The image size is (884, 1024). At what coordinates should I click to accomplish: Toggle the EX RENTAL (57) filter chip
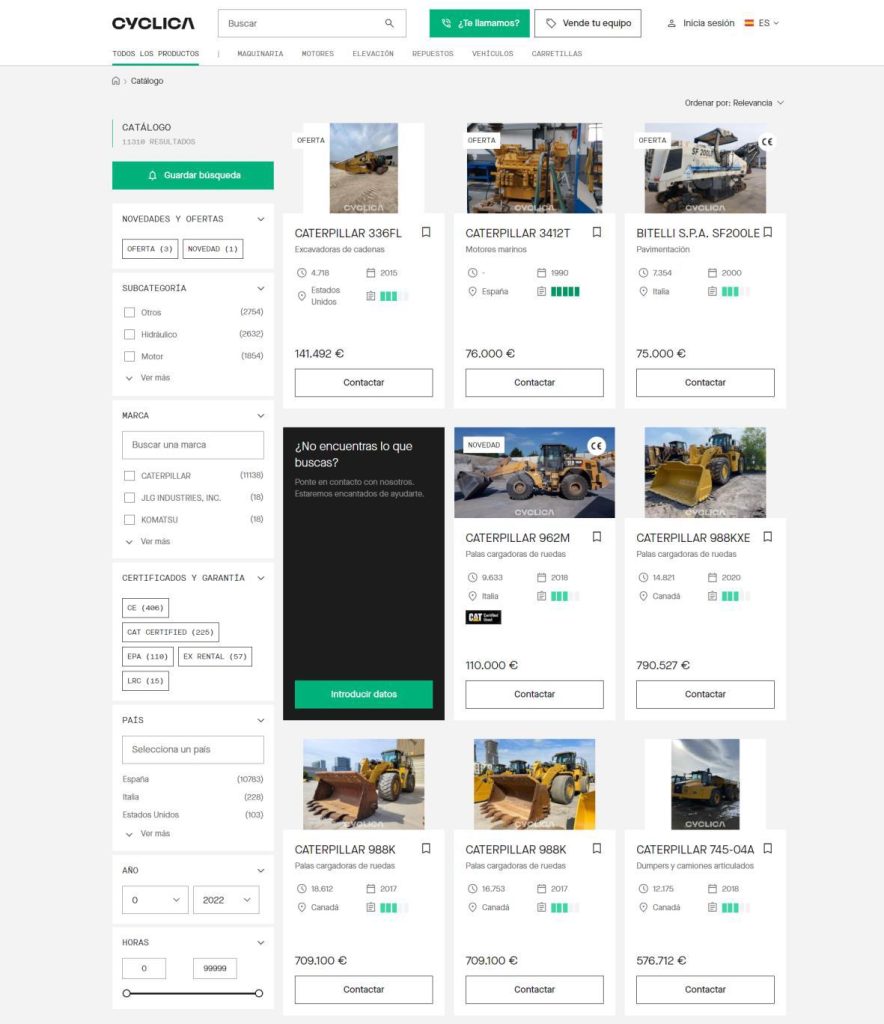pyautogui.click(x=215, y=656)
